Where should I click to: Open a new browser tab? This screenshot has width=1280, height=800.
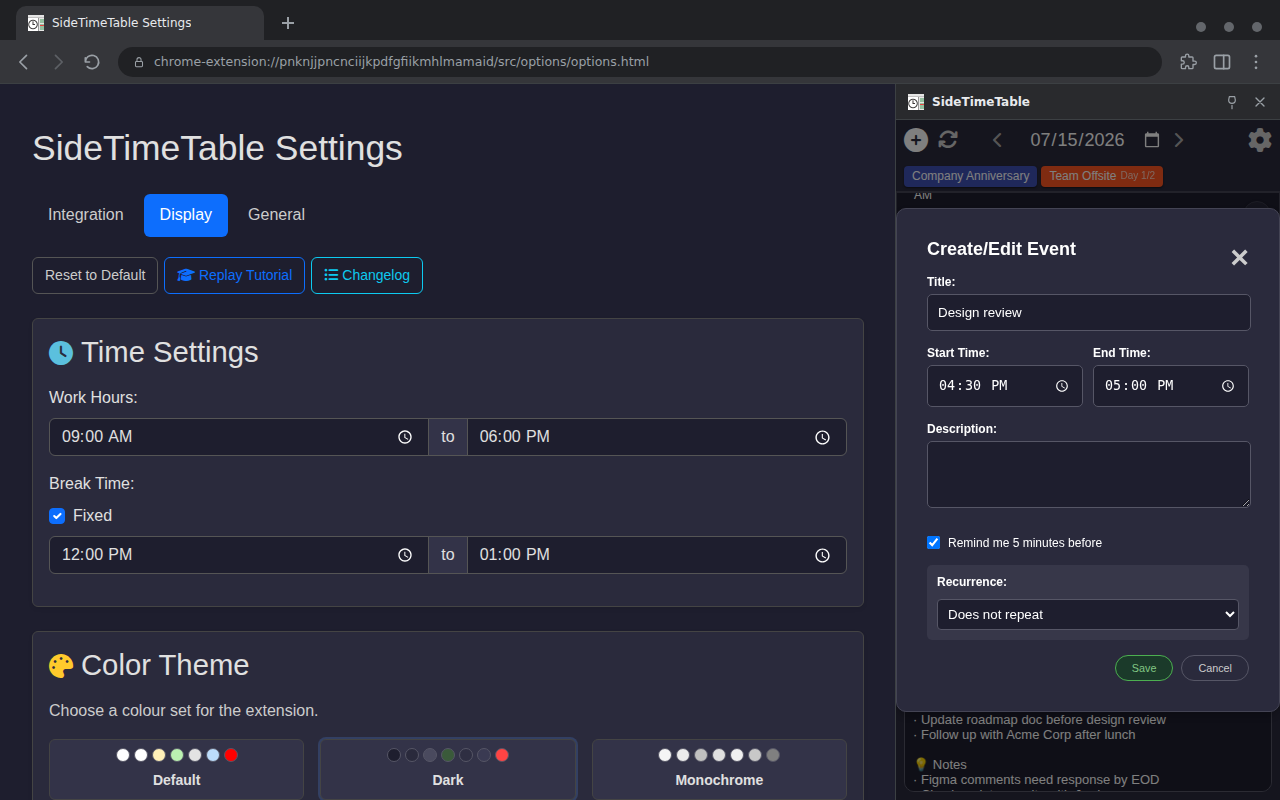click(x=288, y=23)
